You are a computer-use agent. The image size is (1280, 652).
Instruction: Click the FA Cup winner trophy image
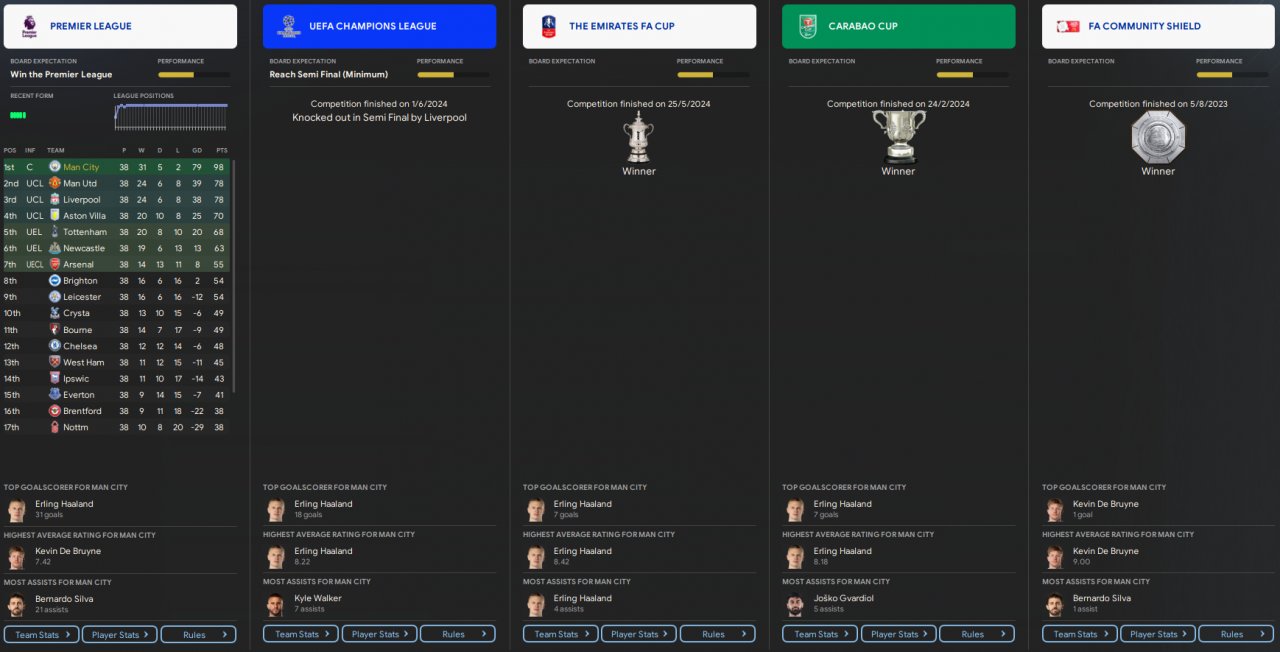[638, 137]
